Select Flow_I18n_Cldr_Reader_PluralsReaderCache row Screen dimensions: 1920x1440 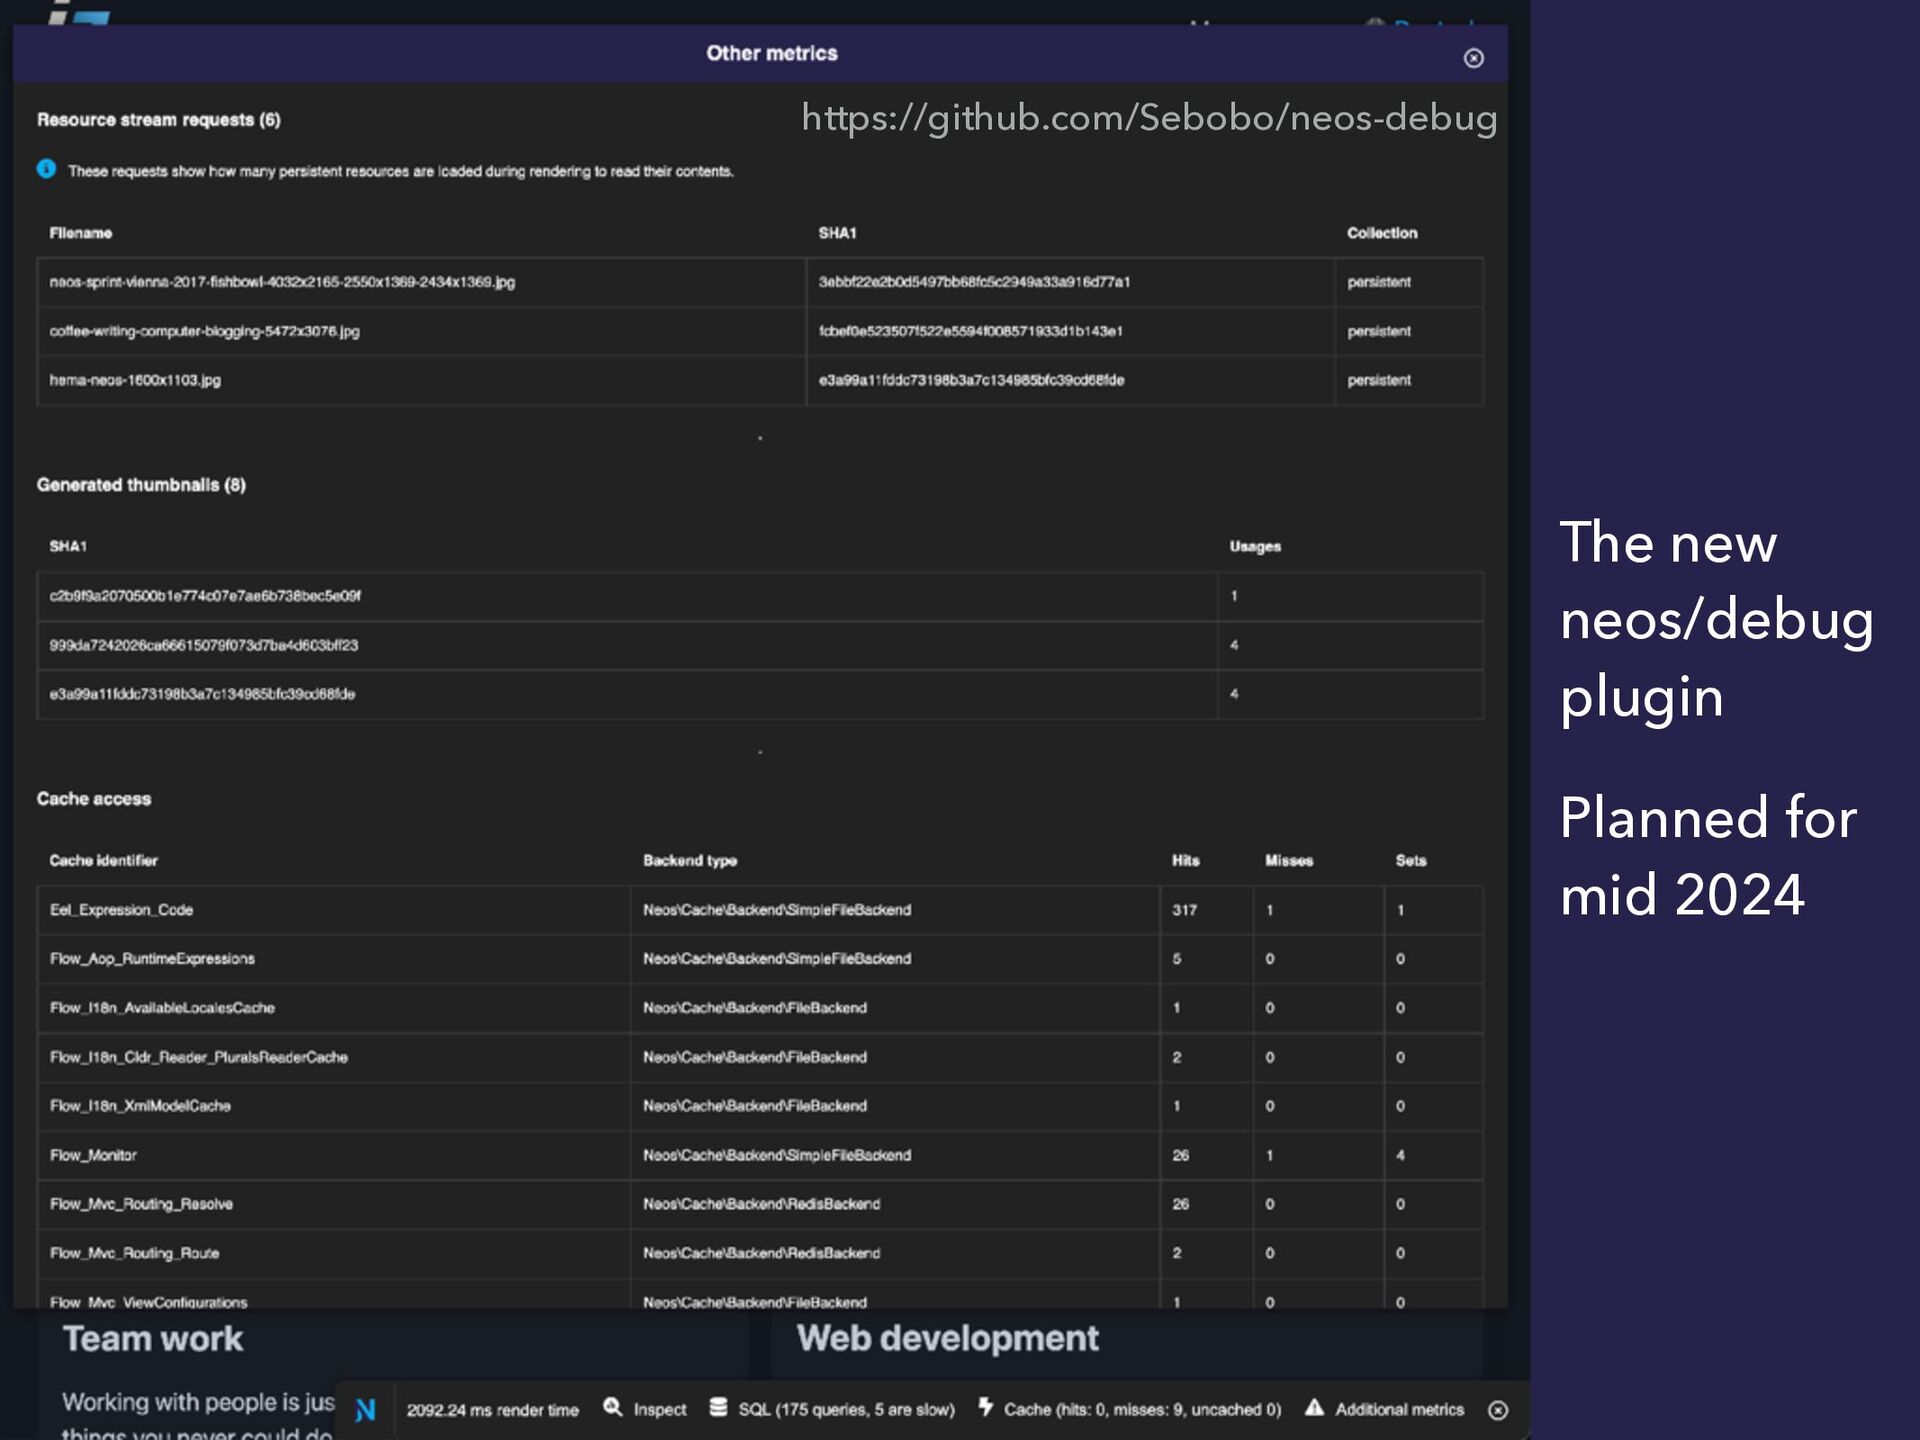(760, 1057)
